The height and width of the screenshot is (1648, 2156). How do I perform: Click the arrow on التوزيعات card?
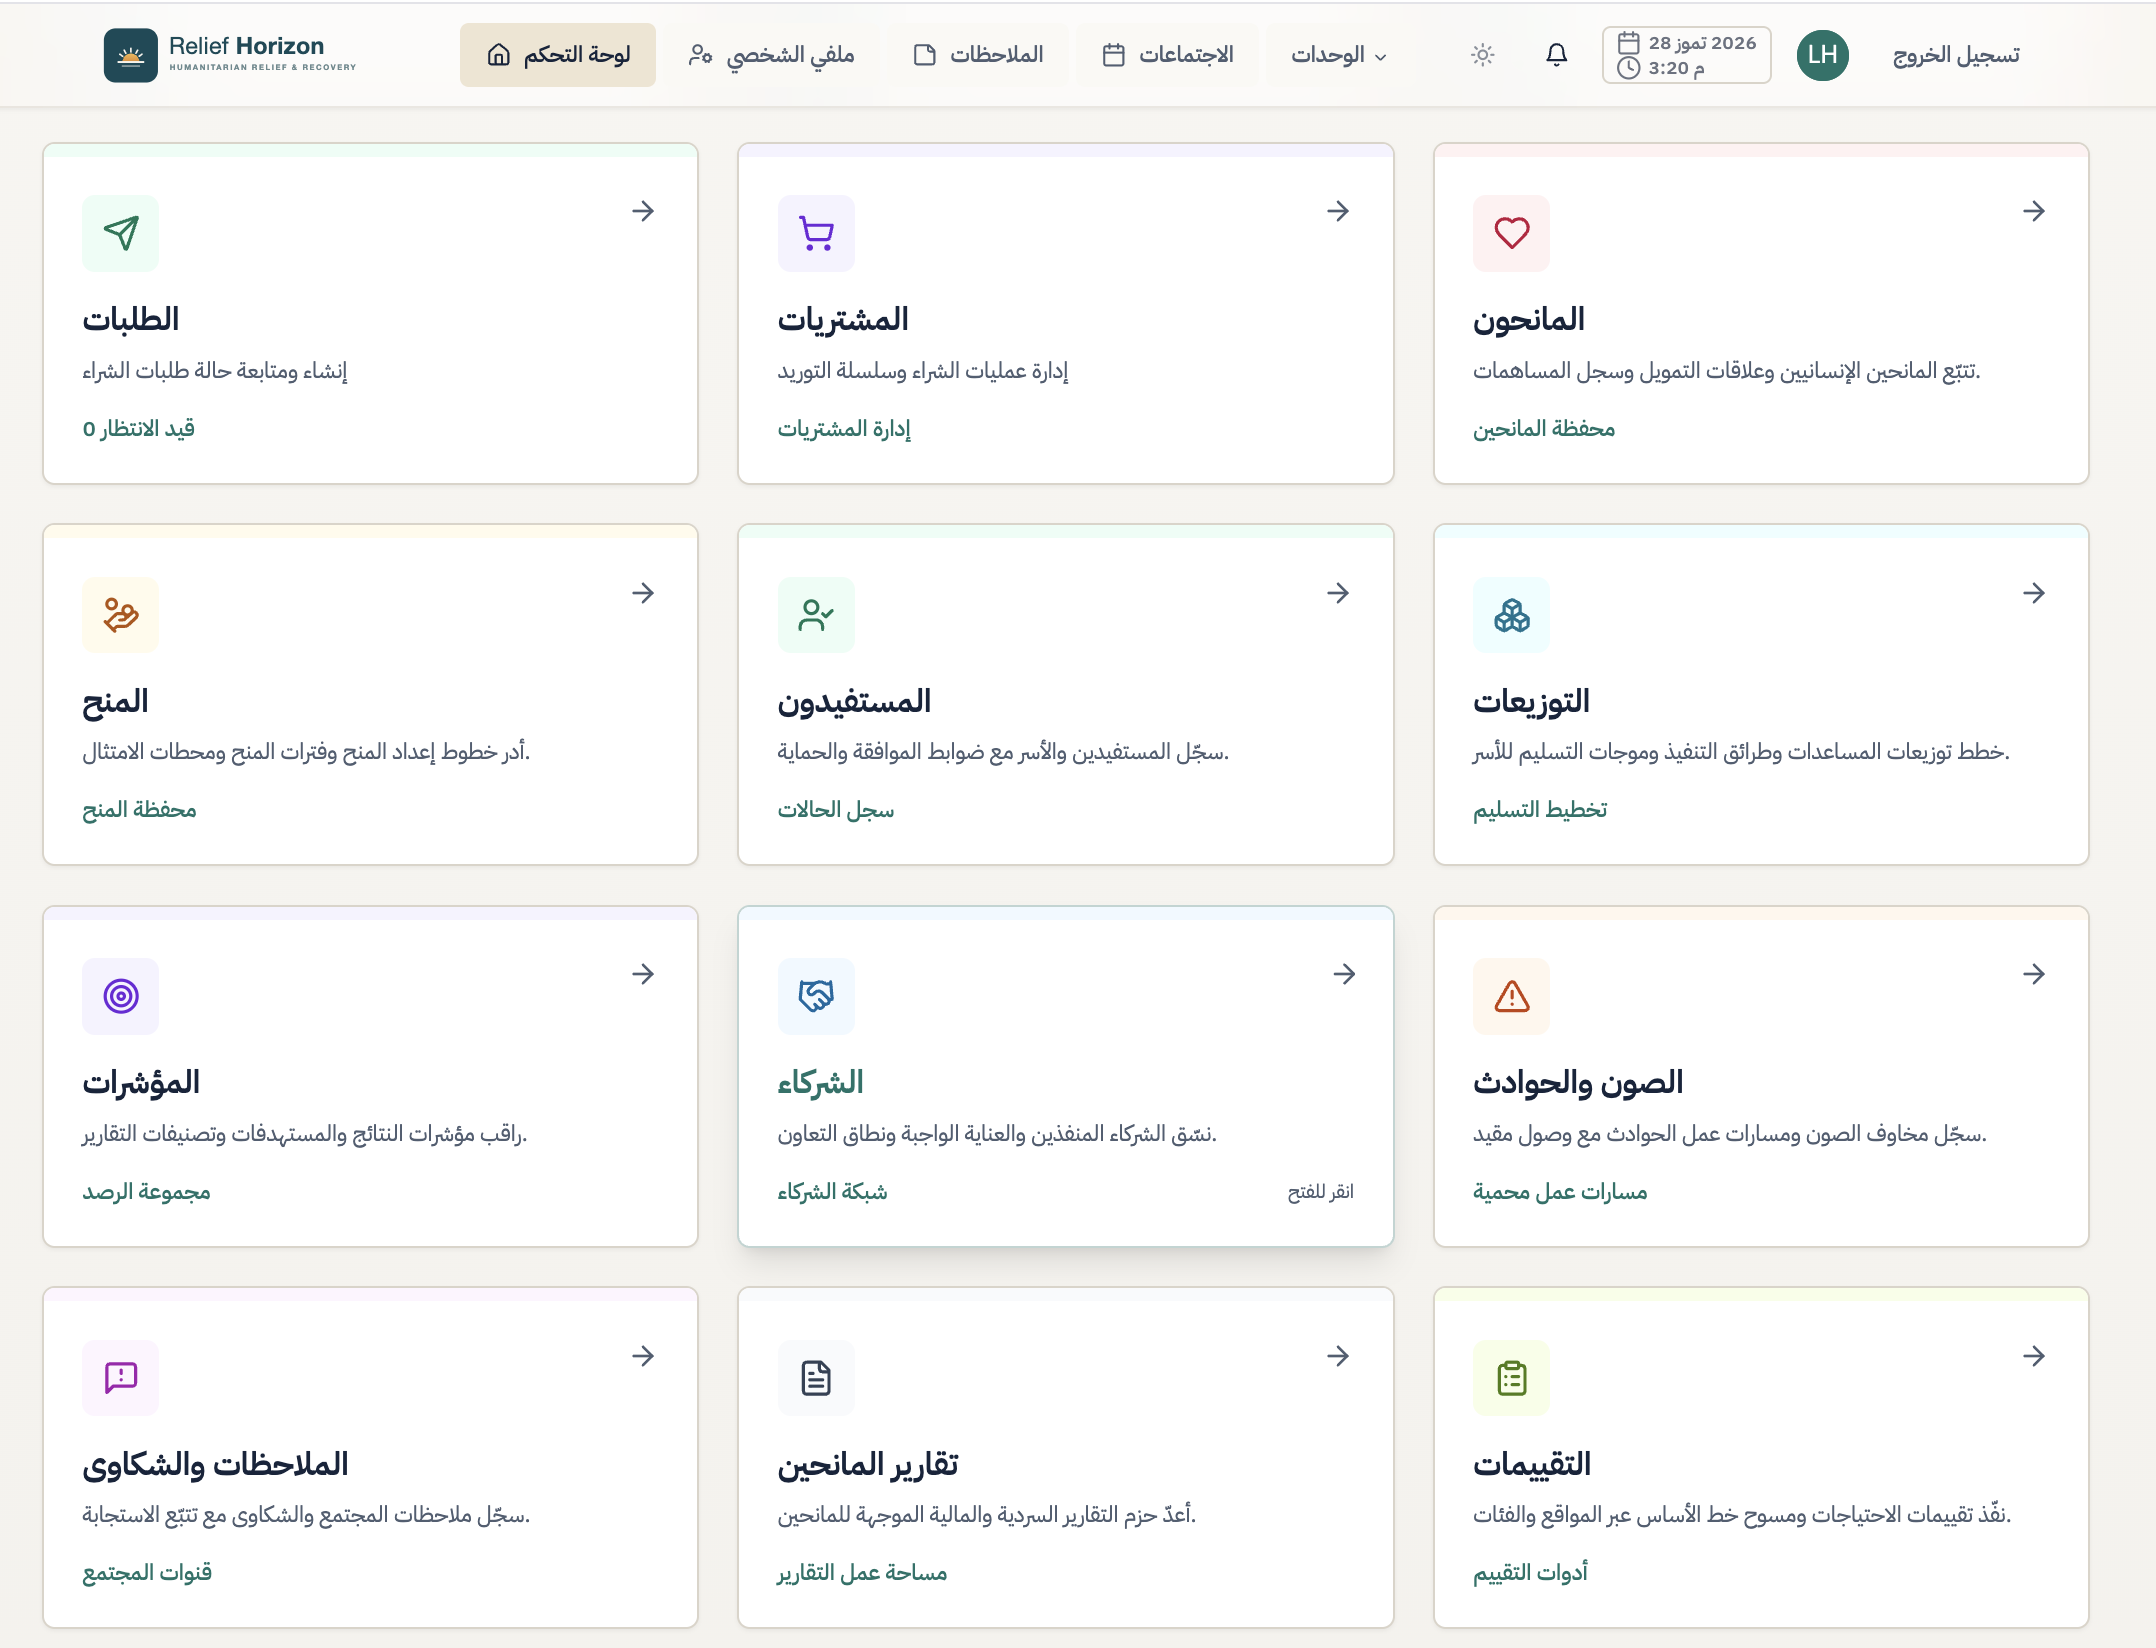[x=2034, y=593]
